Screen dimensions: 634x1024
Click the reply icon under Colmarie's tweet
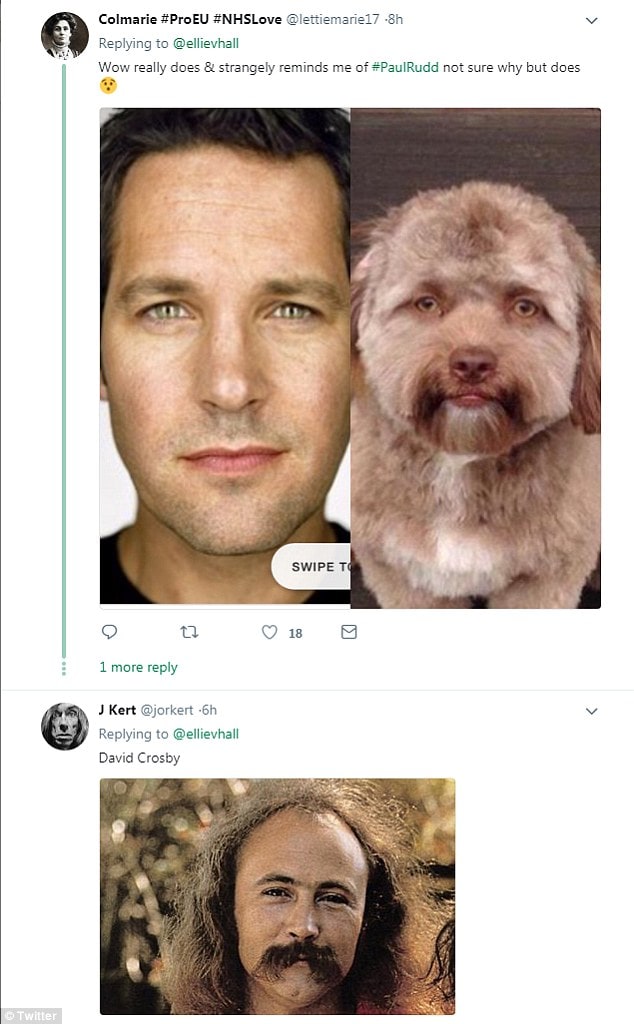click(x=110, y=632)
